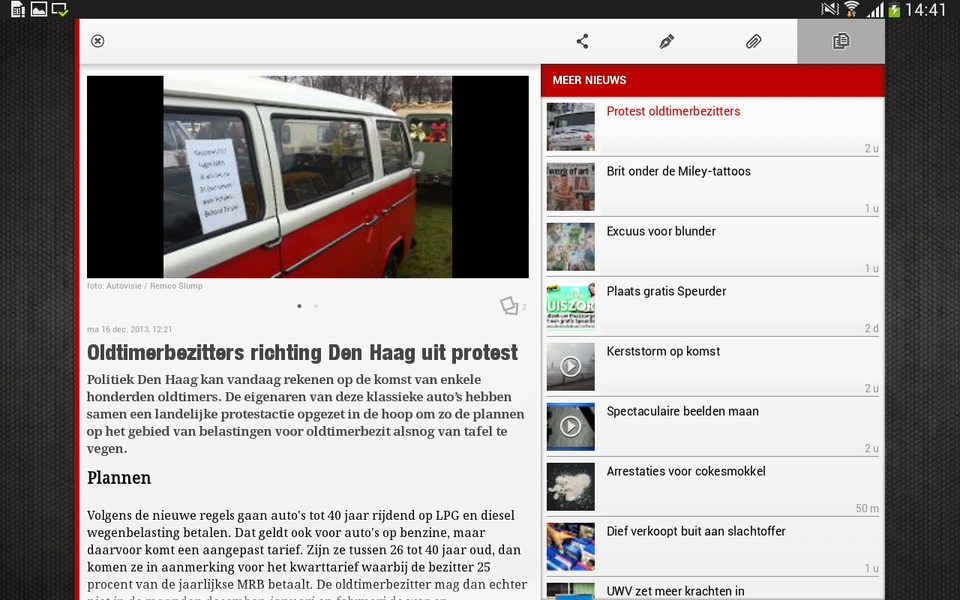Toggle the more news panel icon
Screen dimensions: 960x600
841,41
